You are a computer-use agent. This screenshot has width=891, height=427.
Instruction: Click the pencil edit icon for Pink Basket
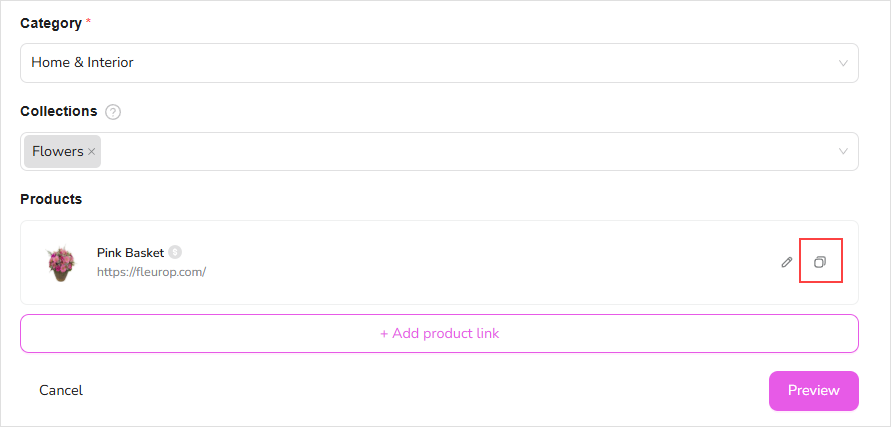787,262
